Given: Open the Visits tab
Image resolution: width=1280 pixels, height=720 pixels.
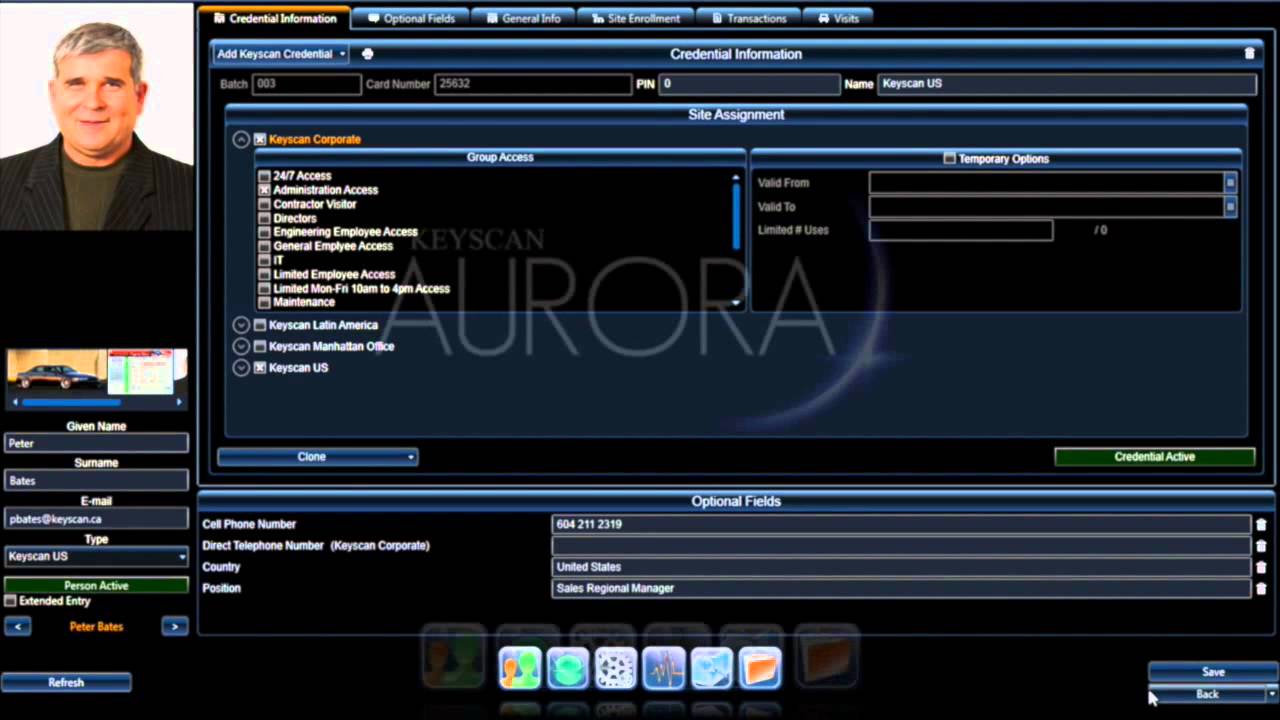Looking at the screenshot, I should pos(838,18).
